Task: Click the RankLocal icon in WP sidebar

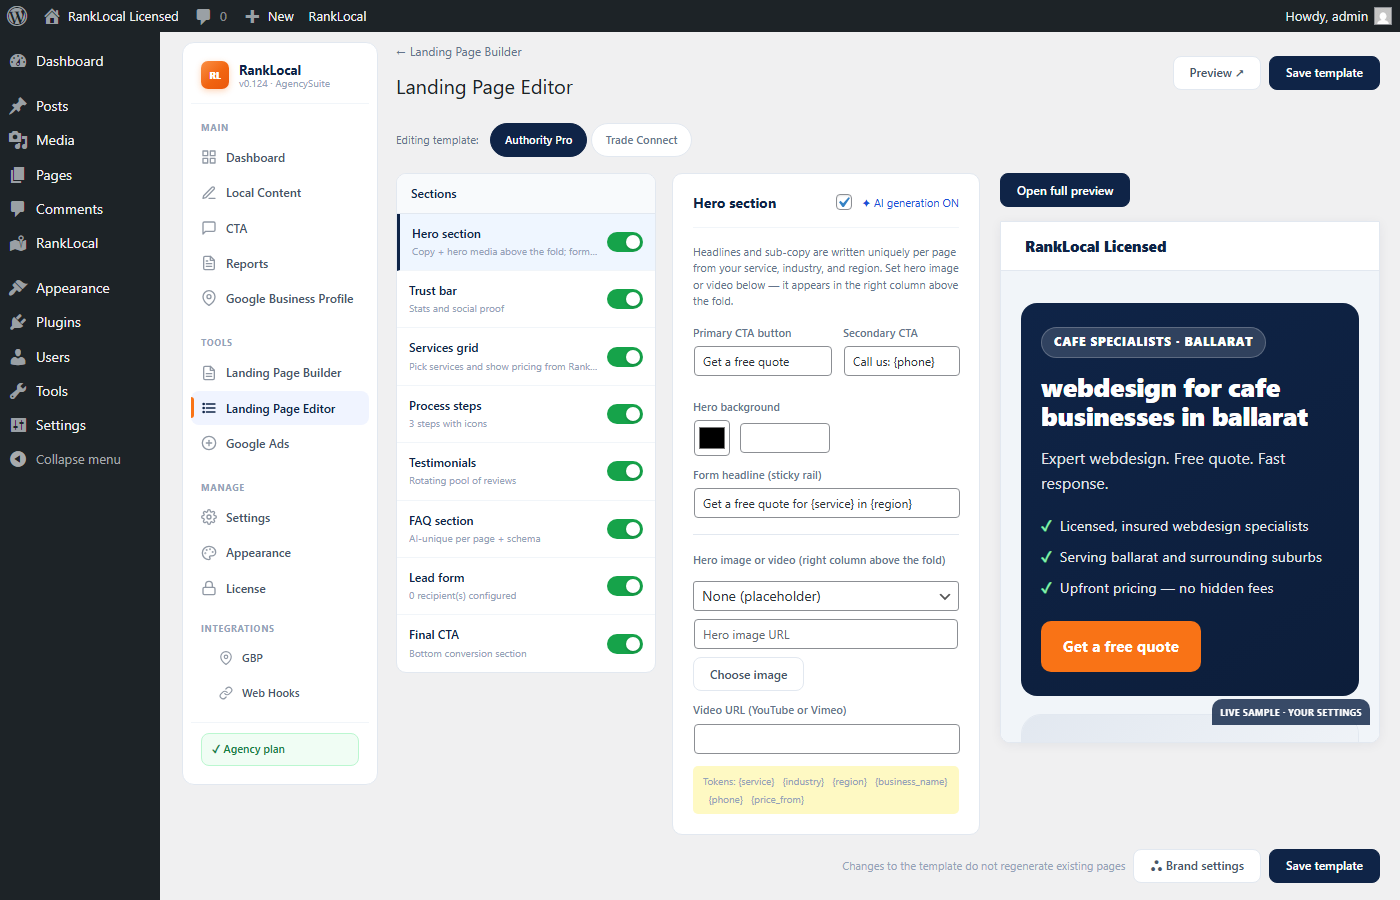Action: pyautogui.click(x=18, y=243)
